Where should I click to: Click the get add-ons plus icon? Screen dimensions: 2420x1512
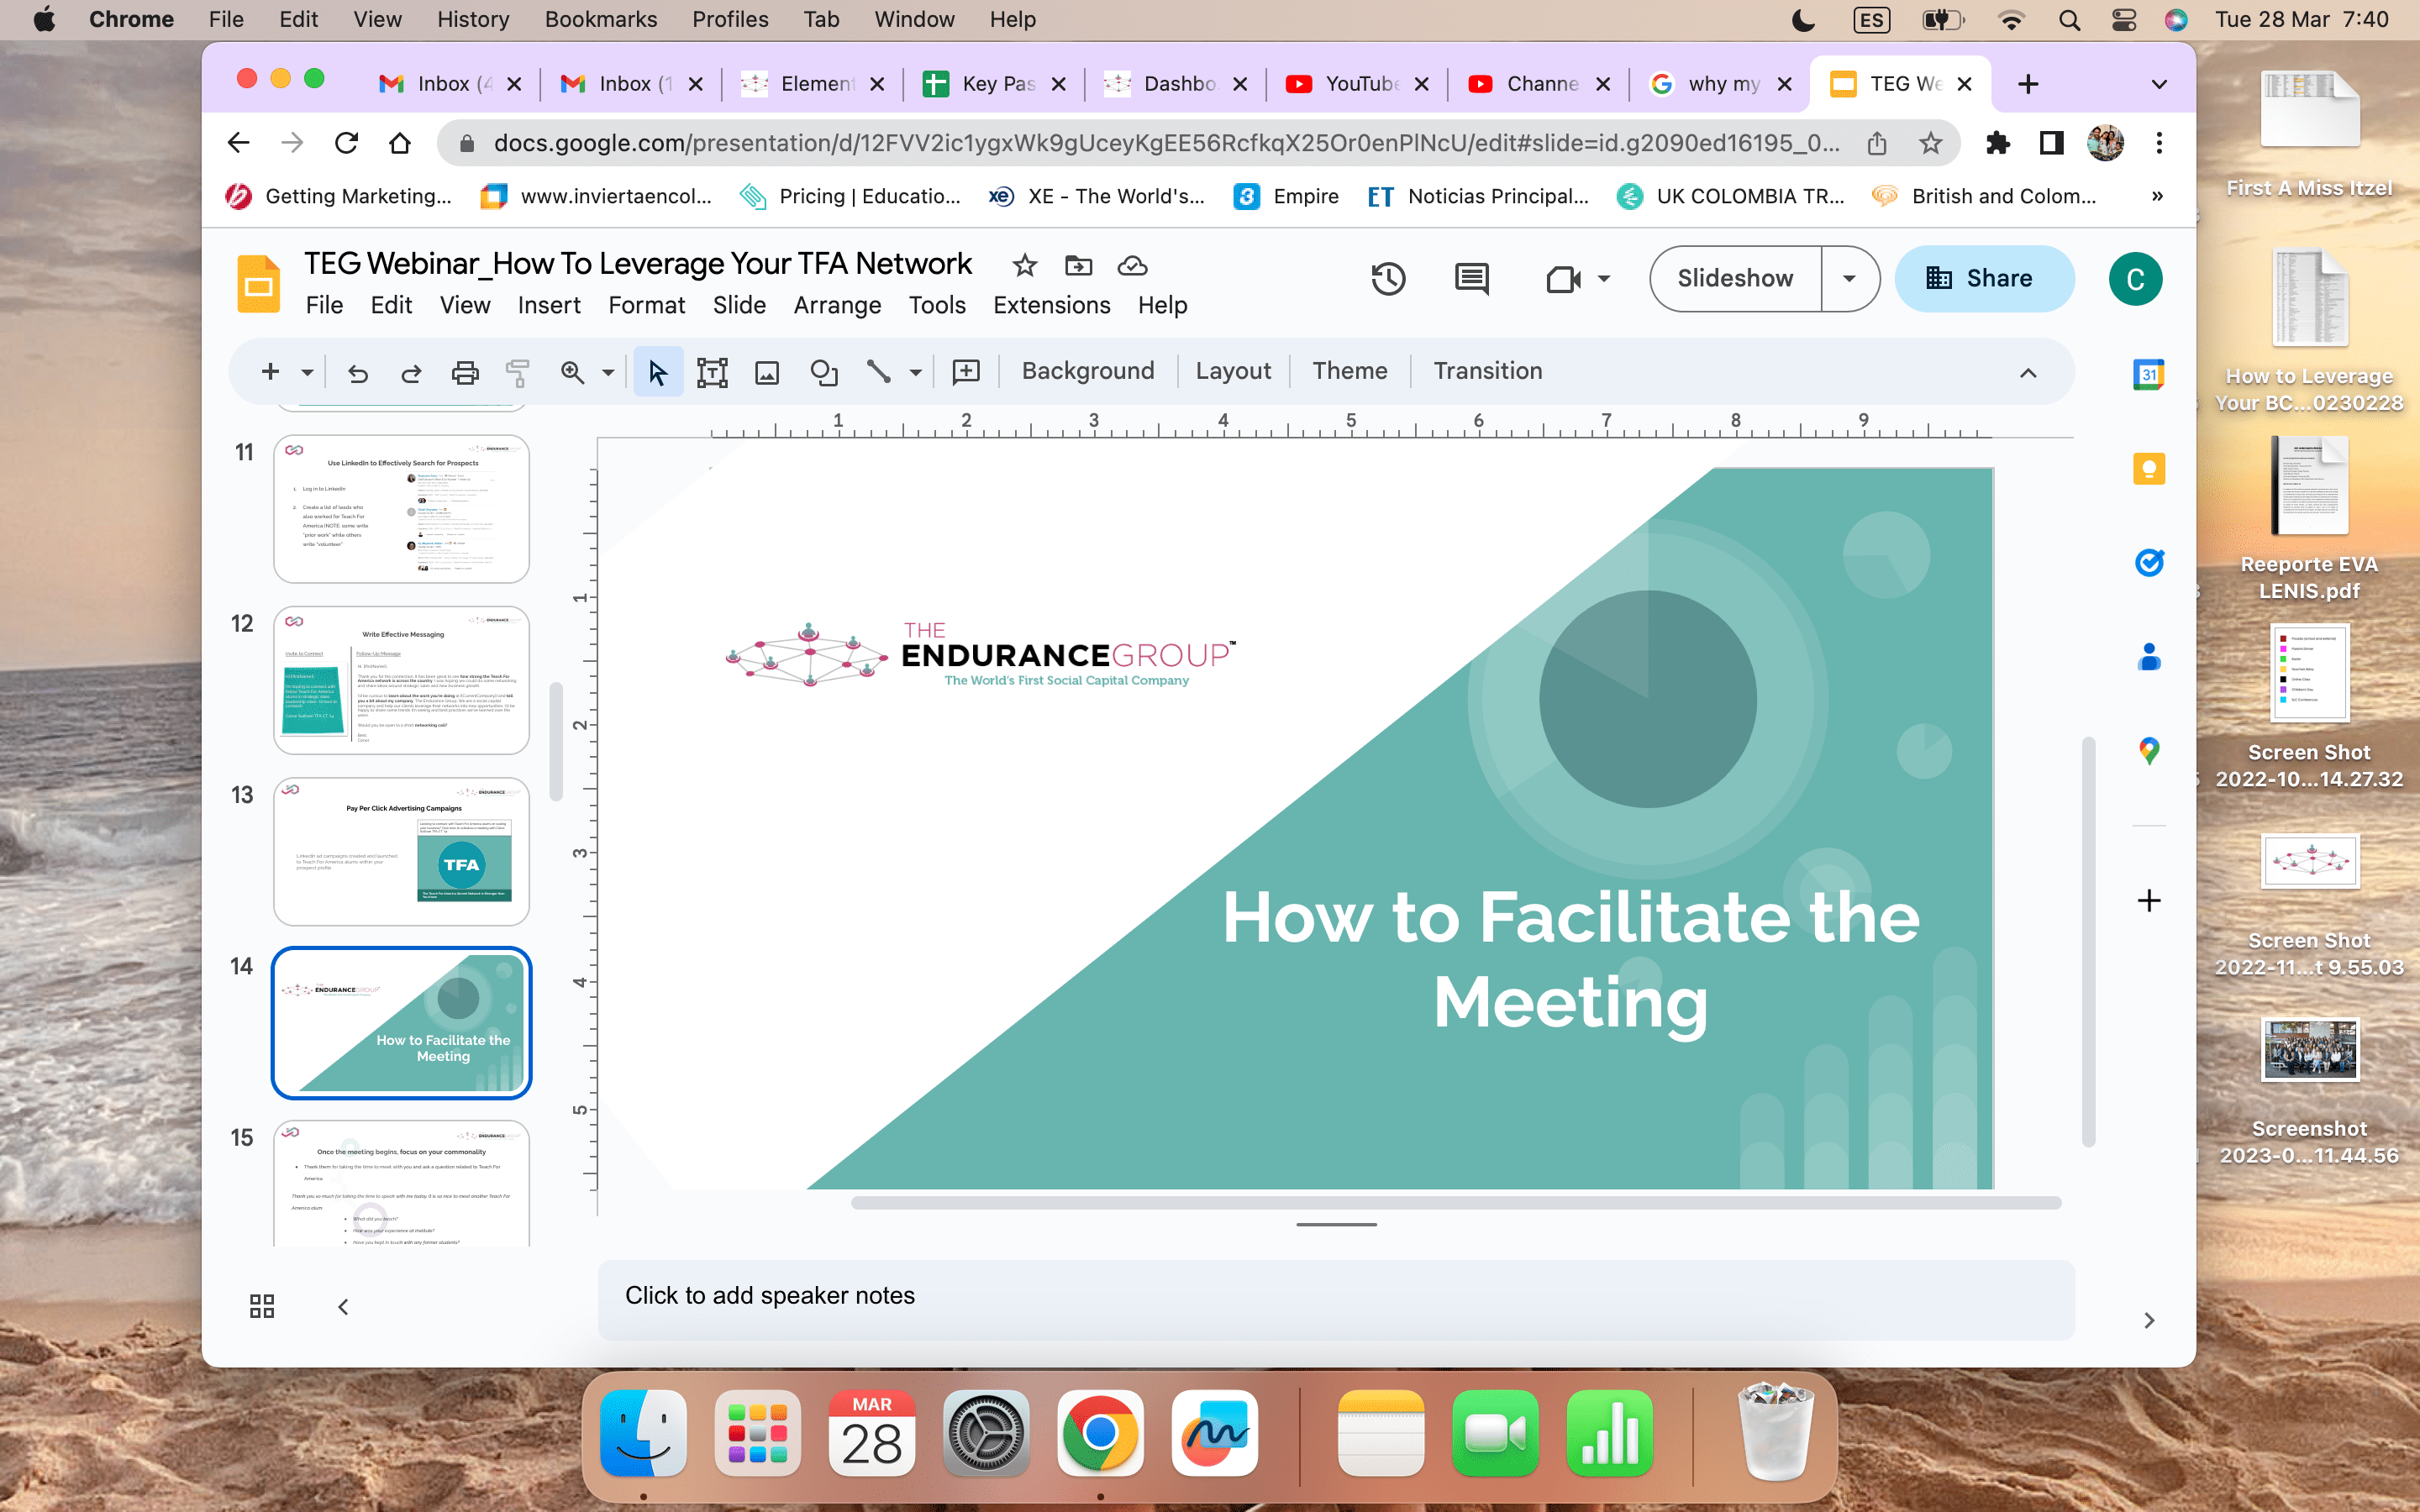point(2148,901)
